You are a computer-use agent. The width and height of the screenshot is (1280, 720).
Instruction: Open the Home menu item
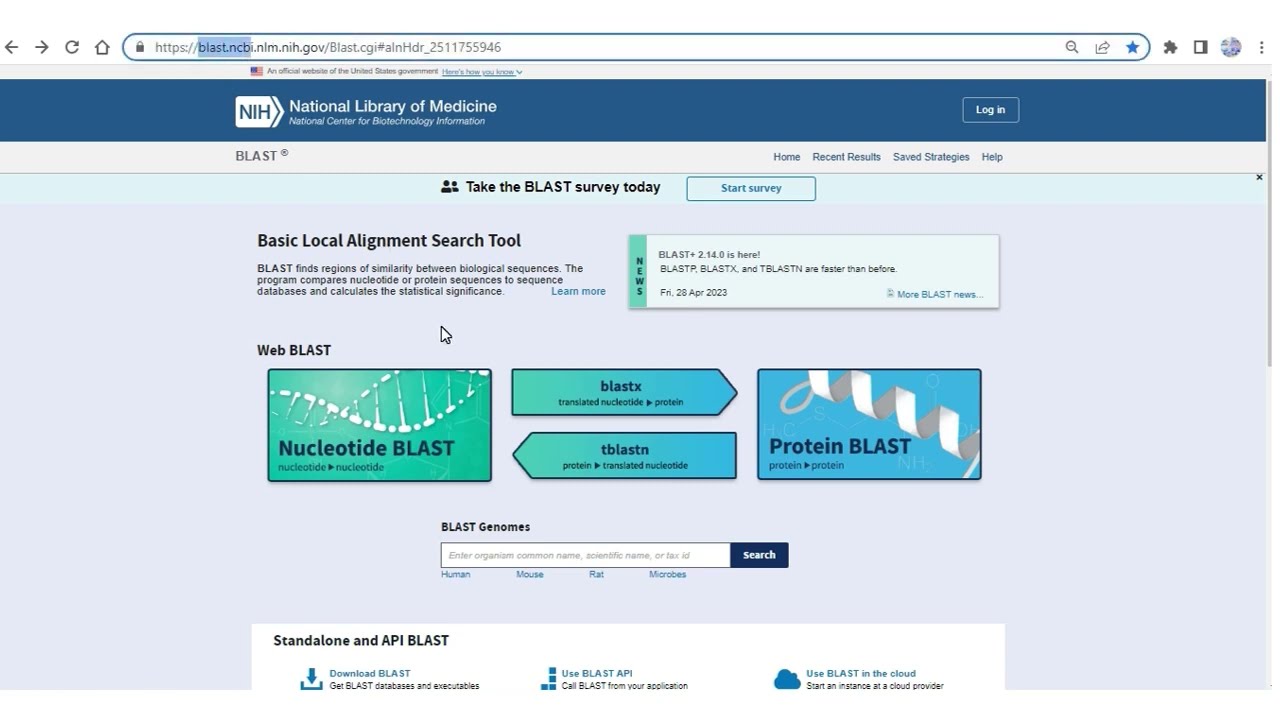tap(786, 157)
